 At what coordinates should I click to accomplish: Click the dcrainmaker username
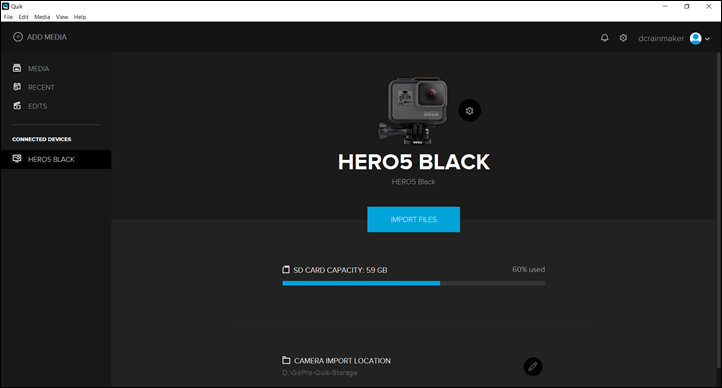pos(661,39)
